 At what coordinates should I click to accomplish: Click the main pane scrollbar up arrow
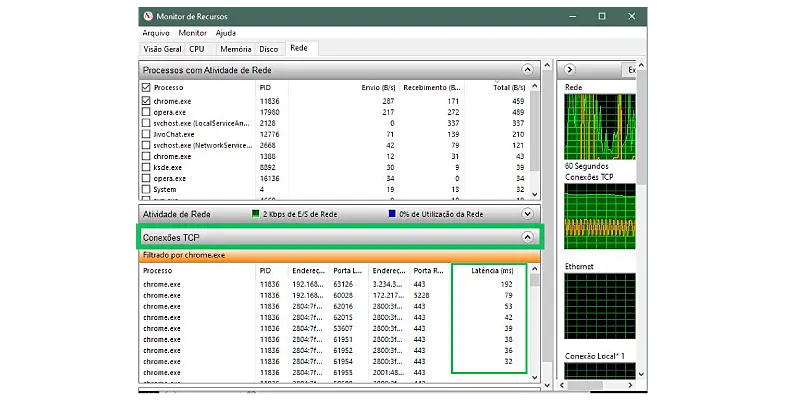coord(547,65)
